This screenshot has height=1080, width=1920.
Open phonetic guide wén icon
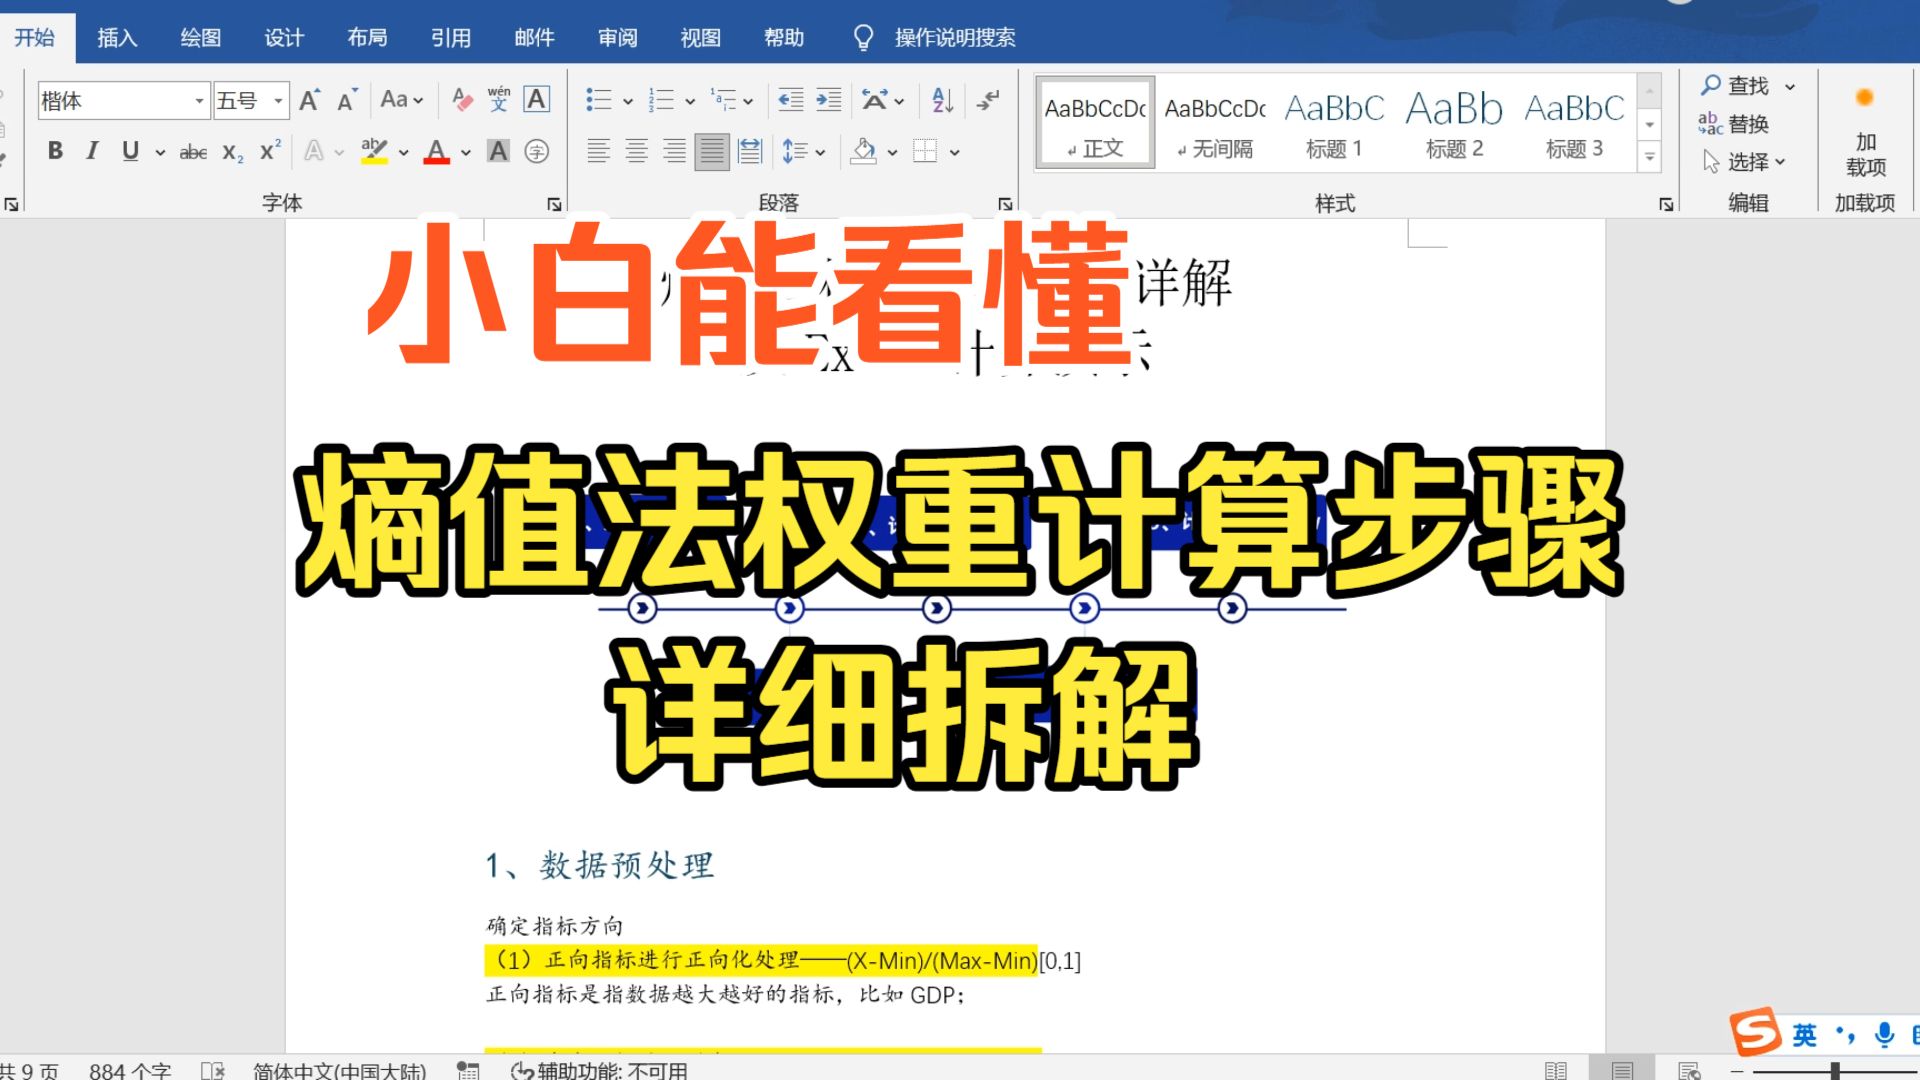point(499,99)
